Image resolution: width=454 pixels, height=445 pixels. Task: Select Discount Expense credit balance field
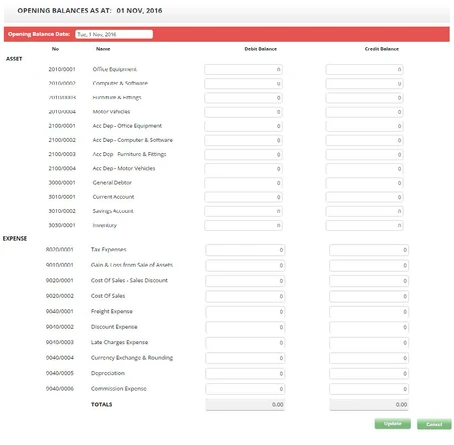point(369,327)
